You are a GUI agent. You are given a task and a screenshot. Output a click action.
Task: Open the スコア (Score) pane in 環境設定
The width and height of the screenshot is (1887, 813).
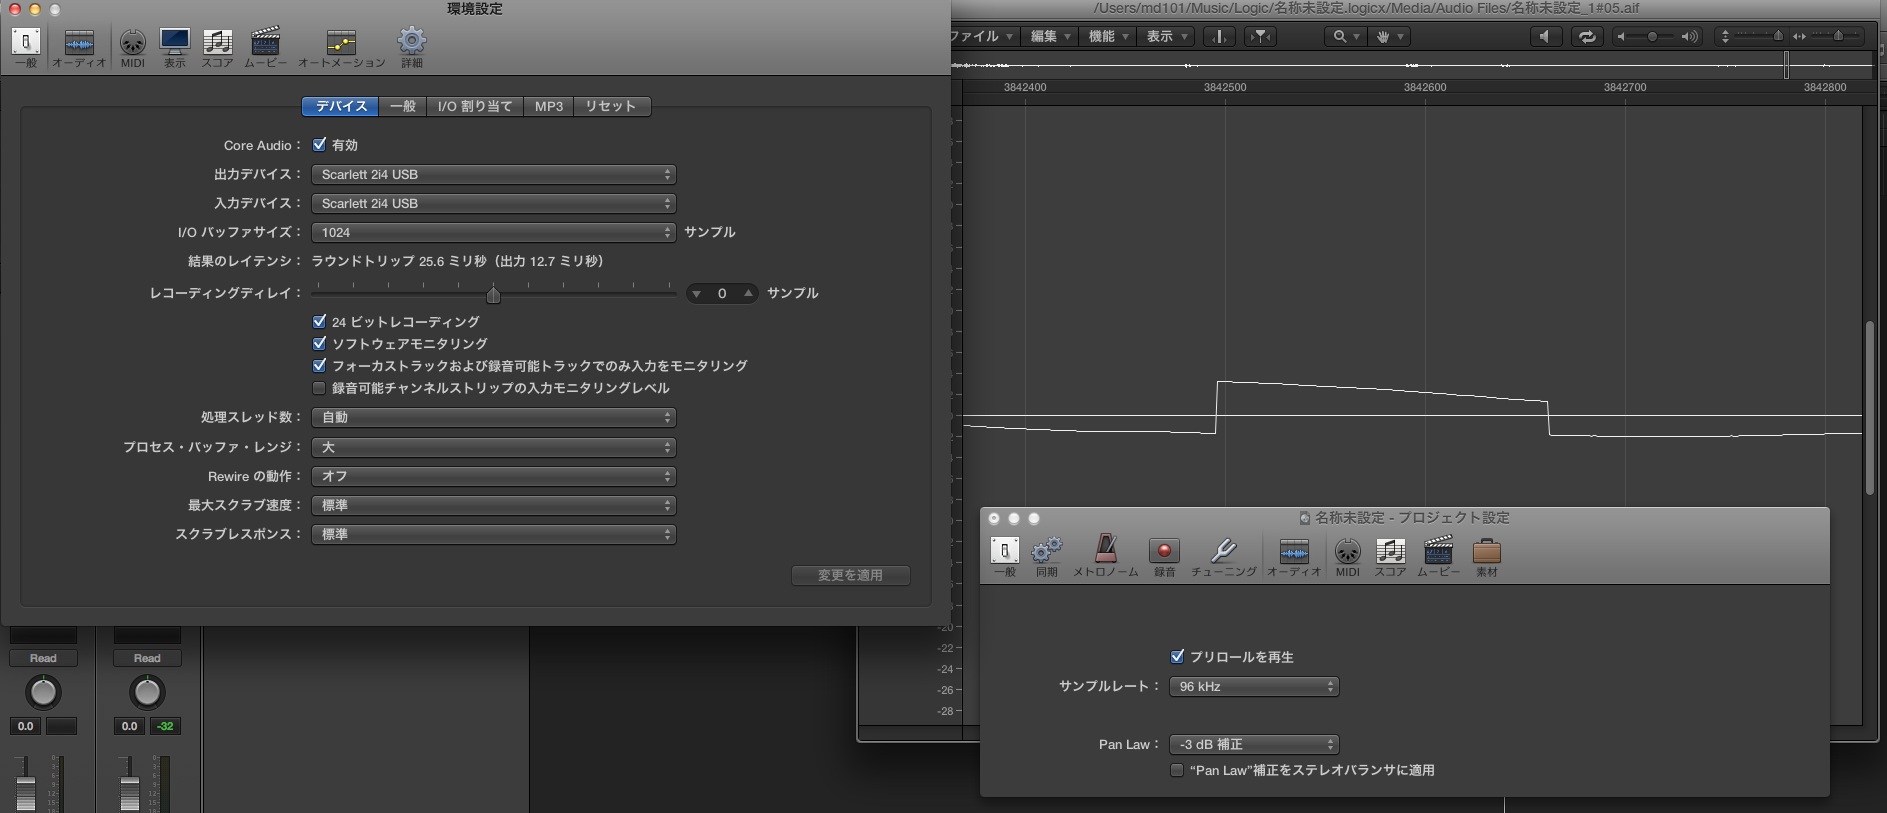tap(217, 47)
